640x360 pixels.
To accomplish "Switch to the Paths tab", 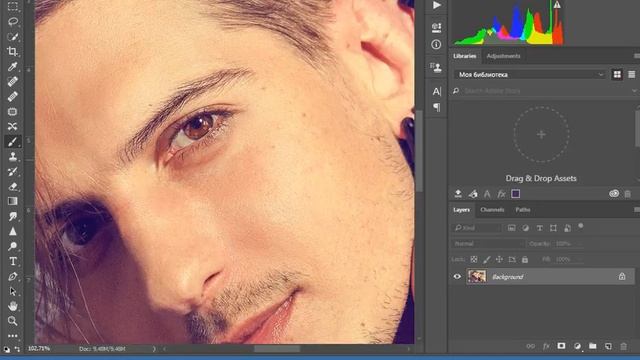I will coord(522,210).
